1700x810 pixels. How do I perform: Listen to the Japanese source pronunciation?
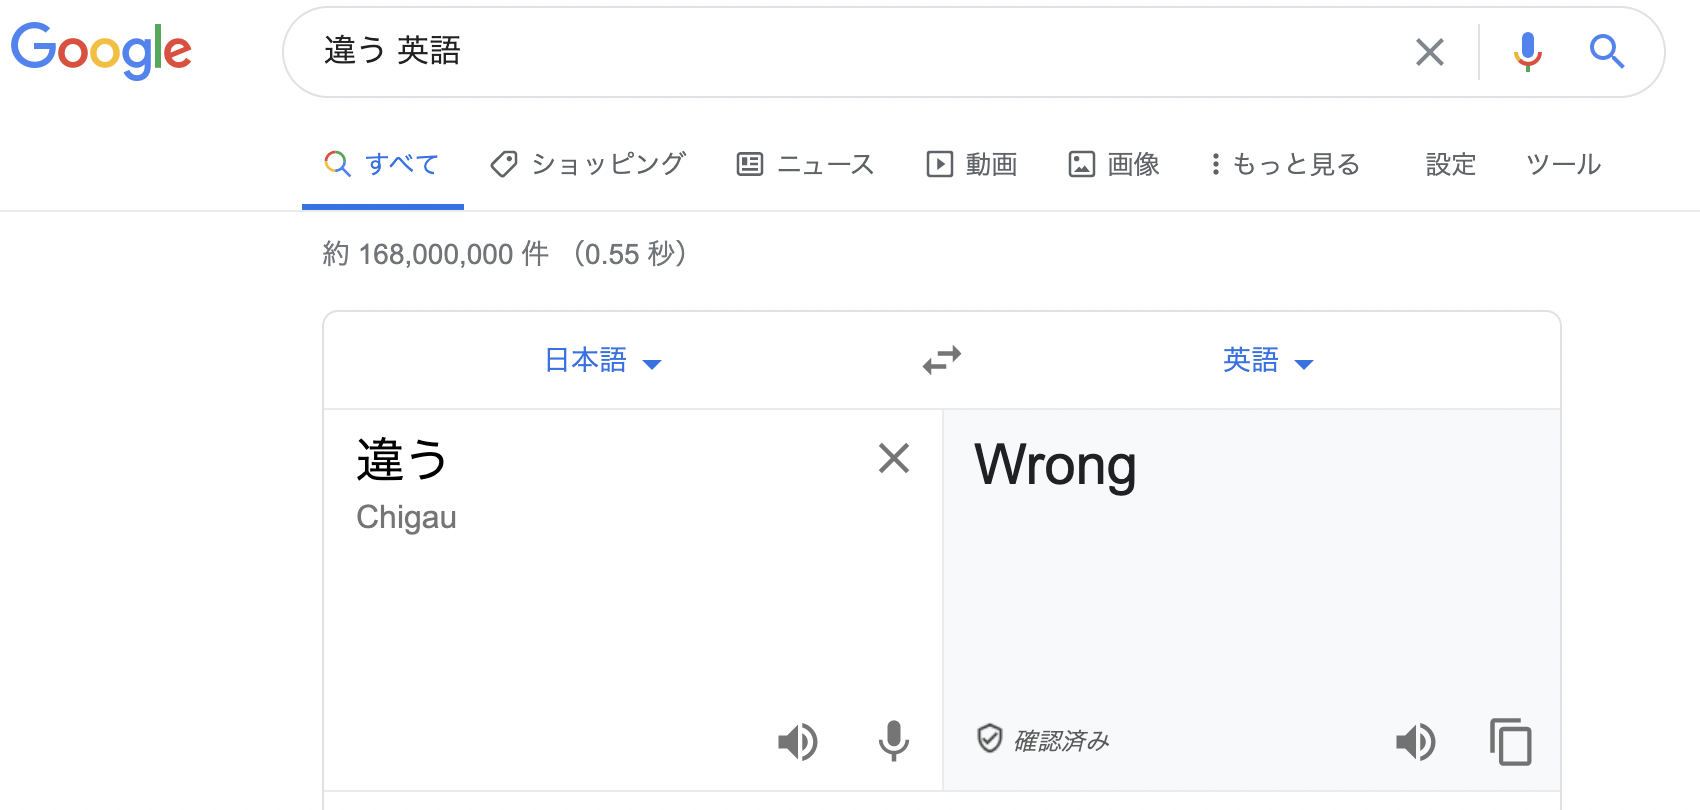click(x=798, y=742)
